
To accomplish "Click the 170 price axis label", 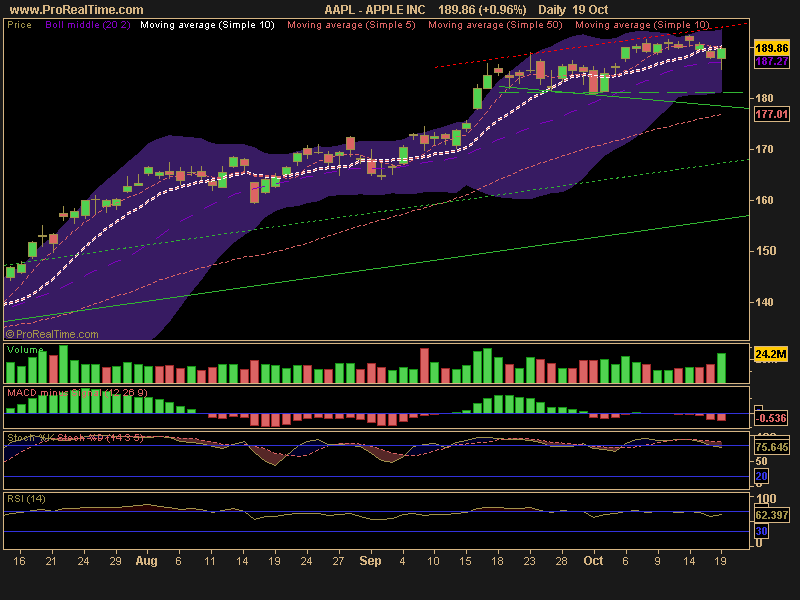I will pyautogui.click(x=764, y=149).
